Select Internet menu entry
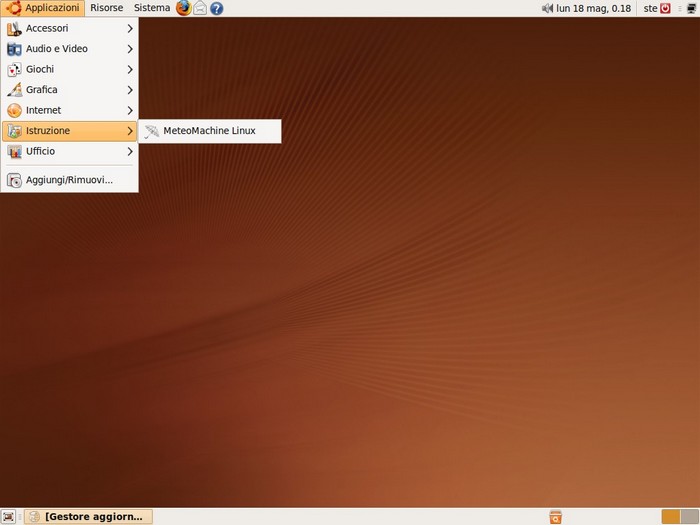 tap(69, 110)
